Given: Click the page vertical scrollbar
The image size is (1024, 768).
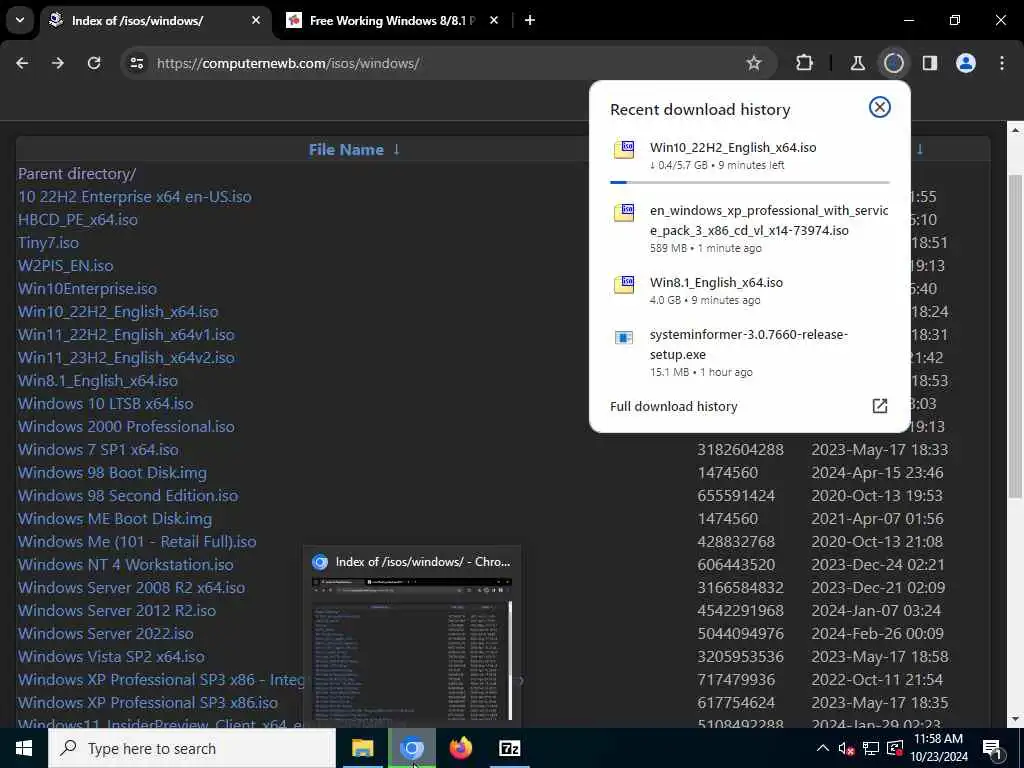Looking at the screenshot, I should pos(1015,336).
